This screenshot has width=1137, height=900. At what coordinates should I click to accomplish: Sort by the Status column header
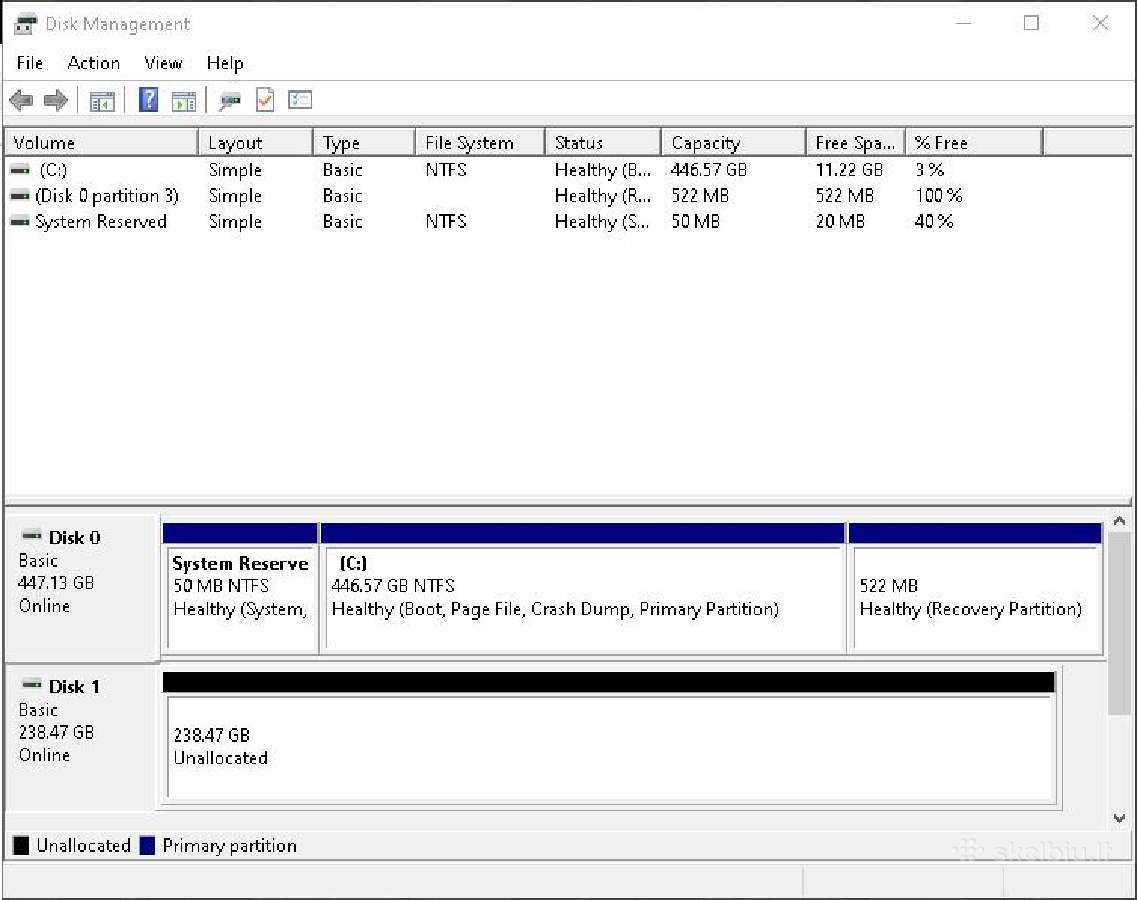click(603, 142)
